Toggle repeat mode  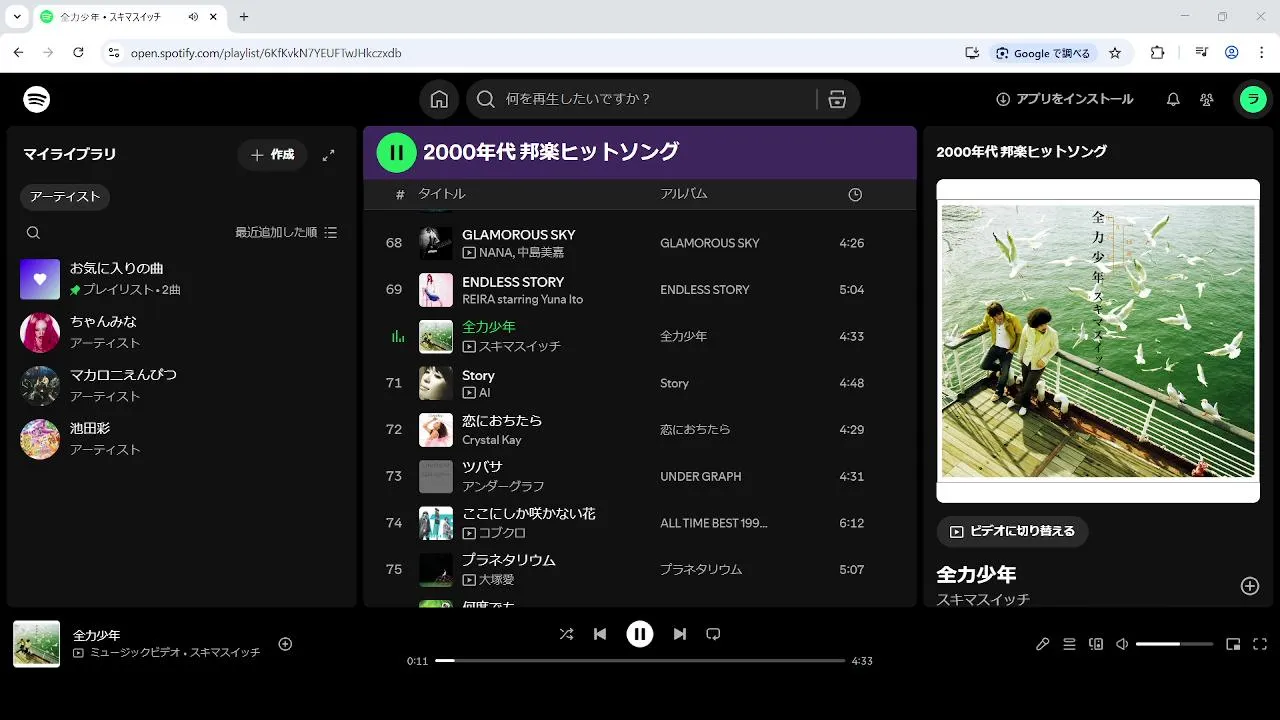coord(713,634)
